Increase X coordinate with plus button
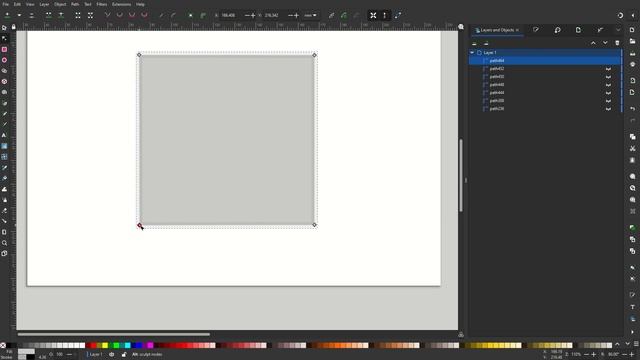 [253, 15]
